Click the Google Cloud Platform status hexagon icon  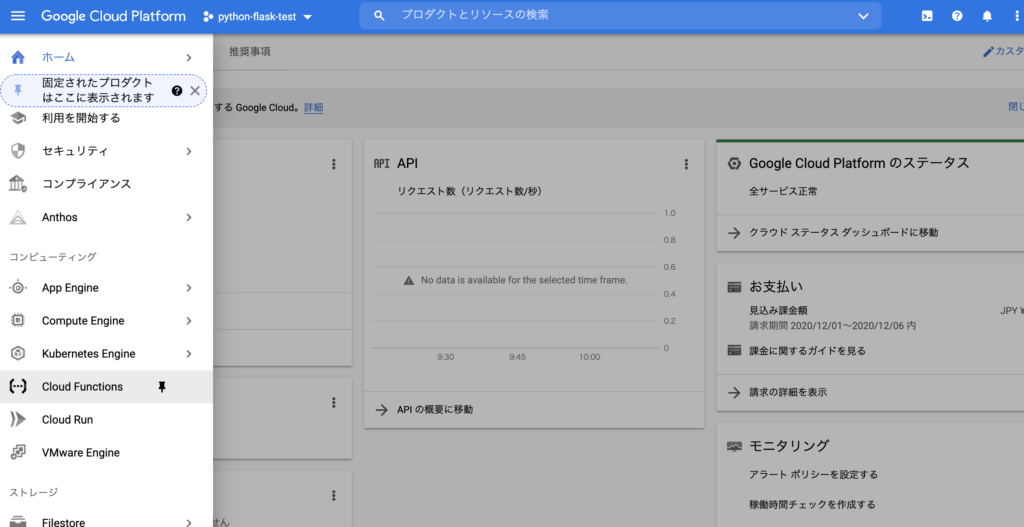coord(734,164)
